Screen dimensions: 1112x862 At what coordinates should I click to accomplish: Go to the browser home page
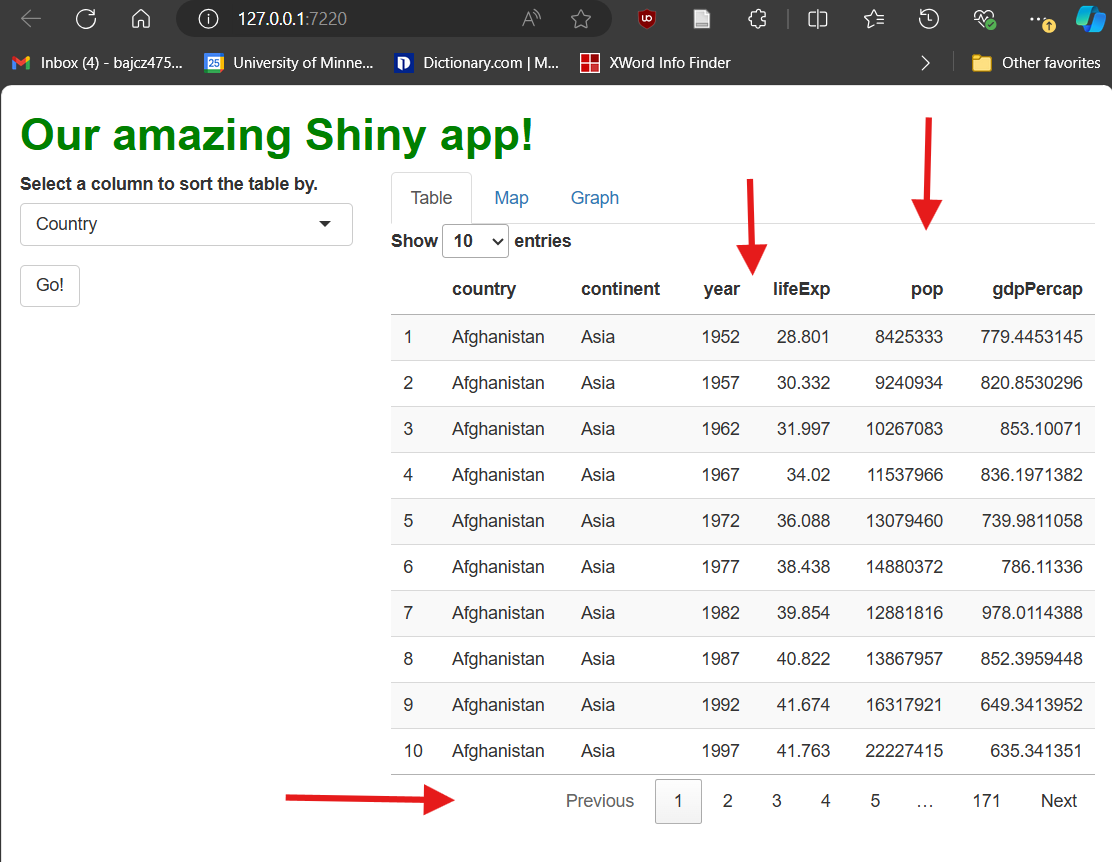[x=140, y=18]
